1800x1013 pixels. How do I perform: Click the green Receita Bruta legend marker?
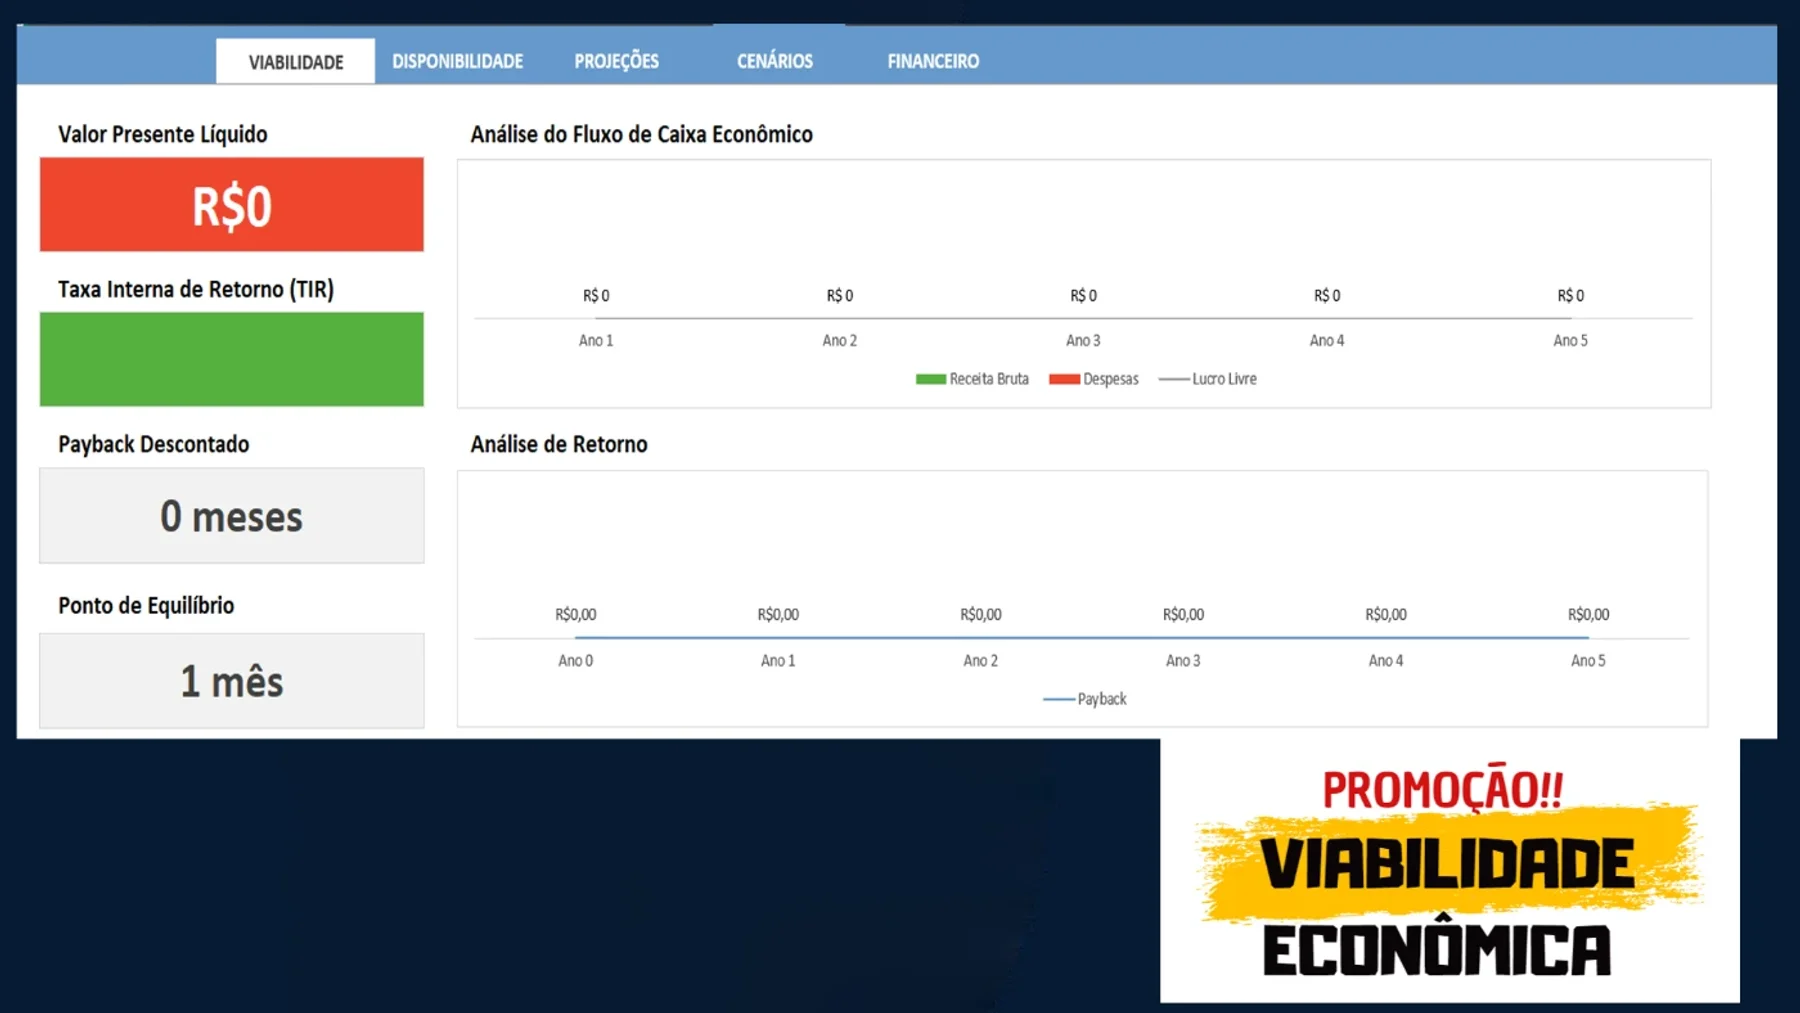click(x=930, y=379)
